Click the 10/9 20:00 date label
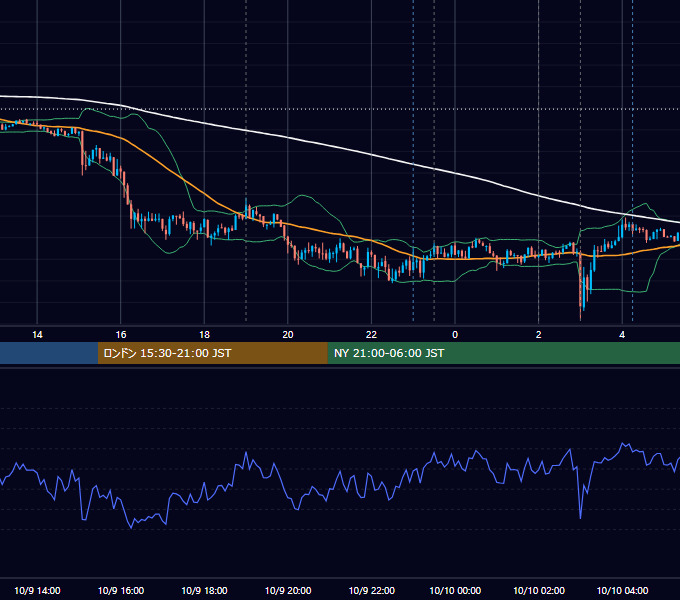This screenshot has width=680, height=600. [x=288, y=590]
